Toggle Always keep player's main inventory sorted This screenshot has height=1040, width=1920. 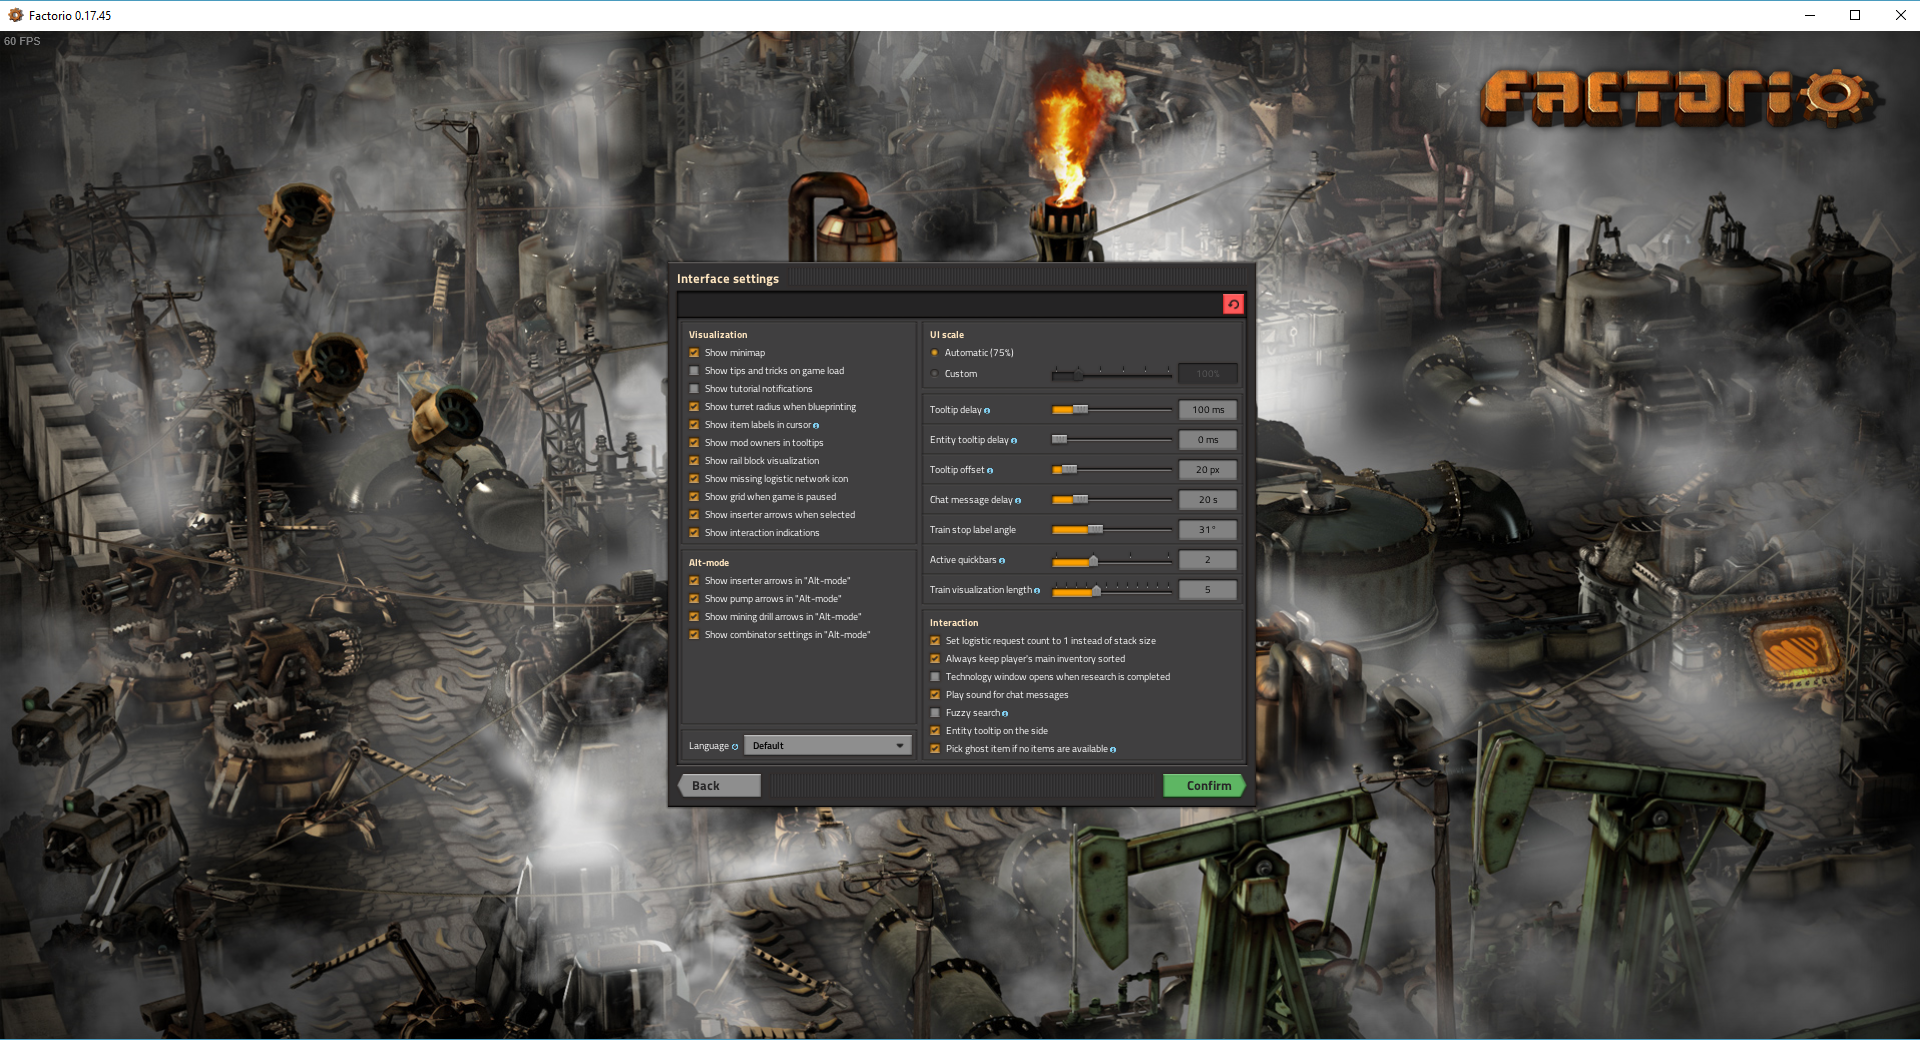pos(935,659)
